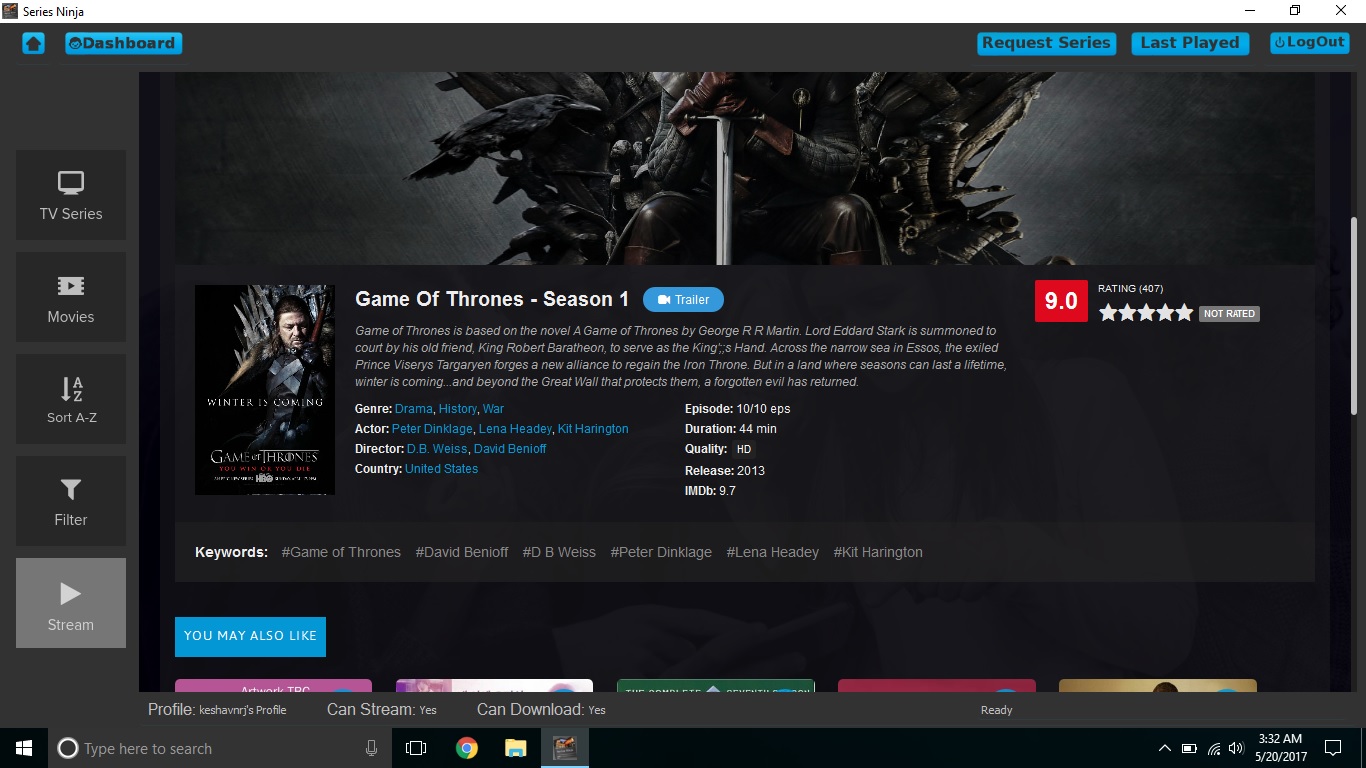Viewport: 1366px width, 768px height.
Task: Click the volume speaker tray icon
Action: (1237, 748)
